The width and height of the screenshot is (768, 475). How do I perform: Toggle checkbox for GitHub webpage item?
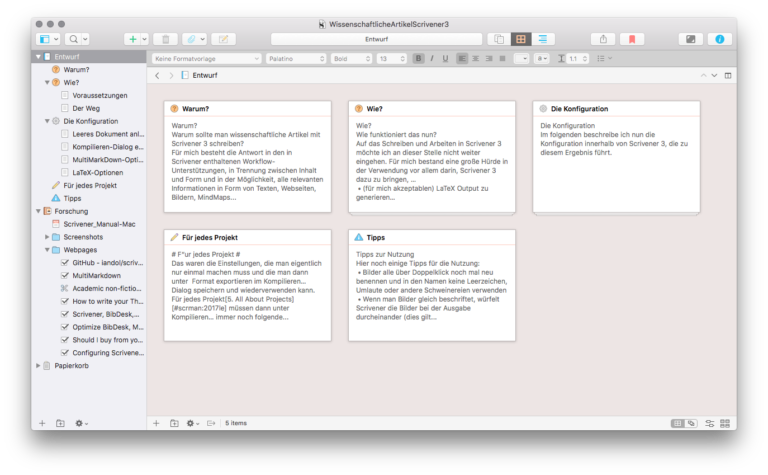click(65, 262)
